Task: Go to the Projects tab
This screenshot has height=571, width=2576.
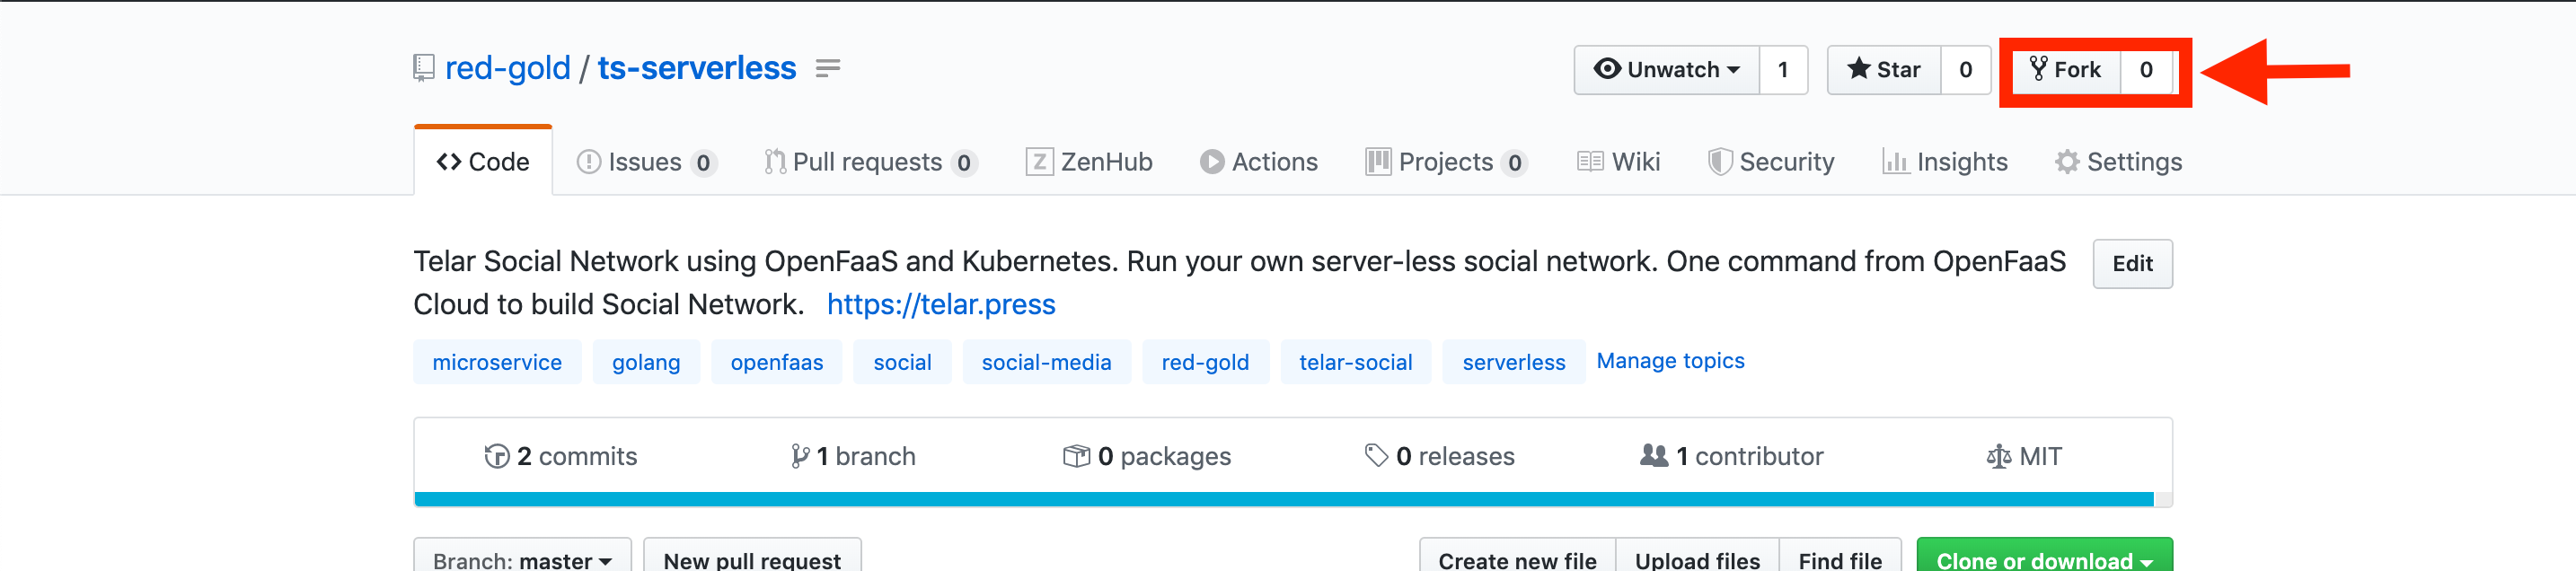Action: click(x=1446, y=162)
